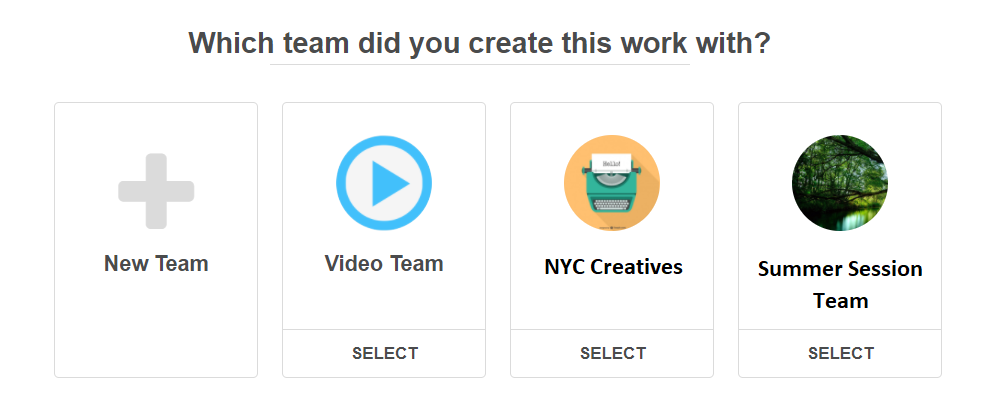Viewport: 987px width, 413px height.
Task: Click the NYC Creatives team name
Action: pyautogui.click(x=613, y=267)
